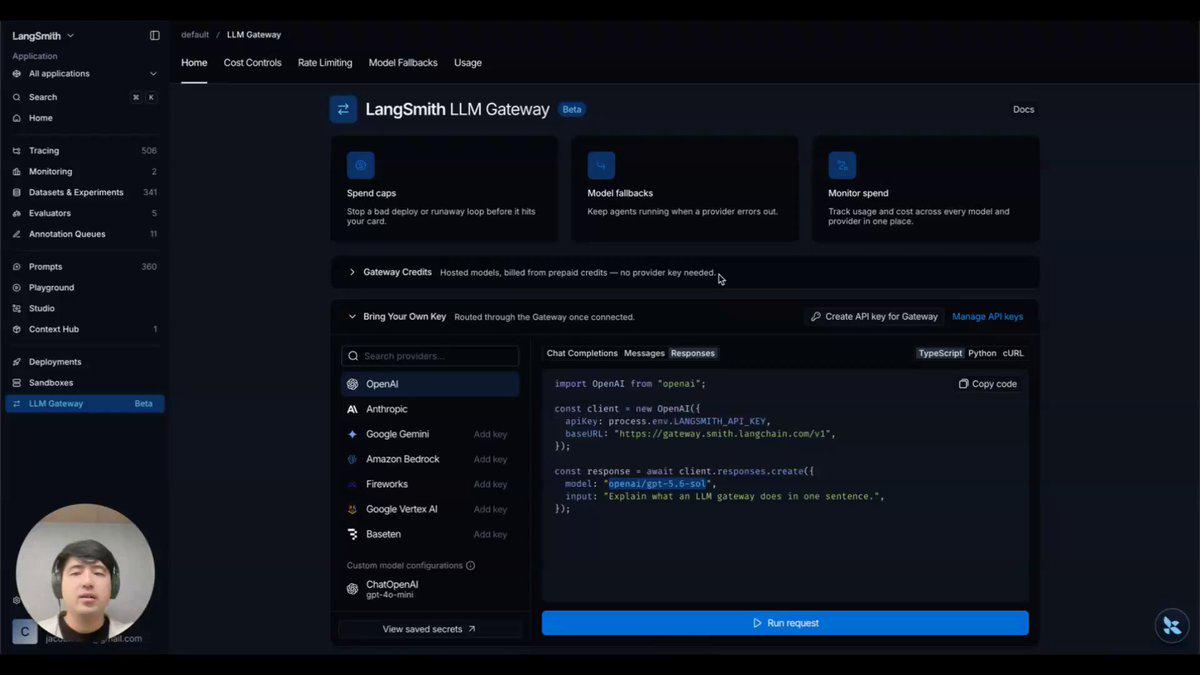Image resolution: width=1200 pixels, height=675 pixels.
Task: Click Add key for Google Gemini
Action: 490,434
